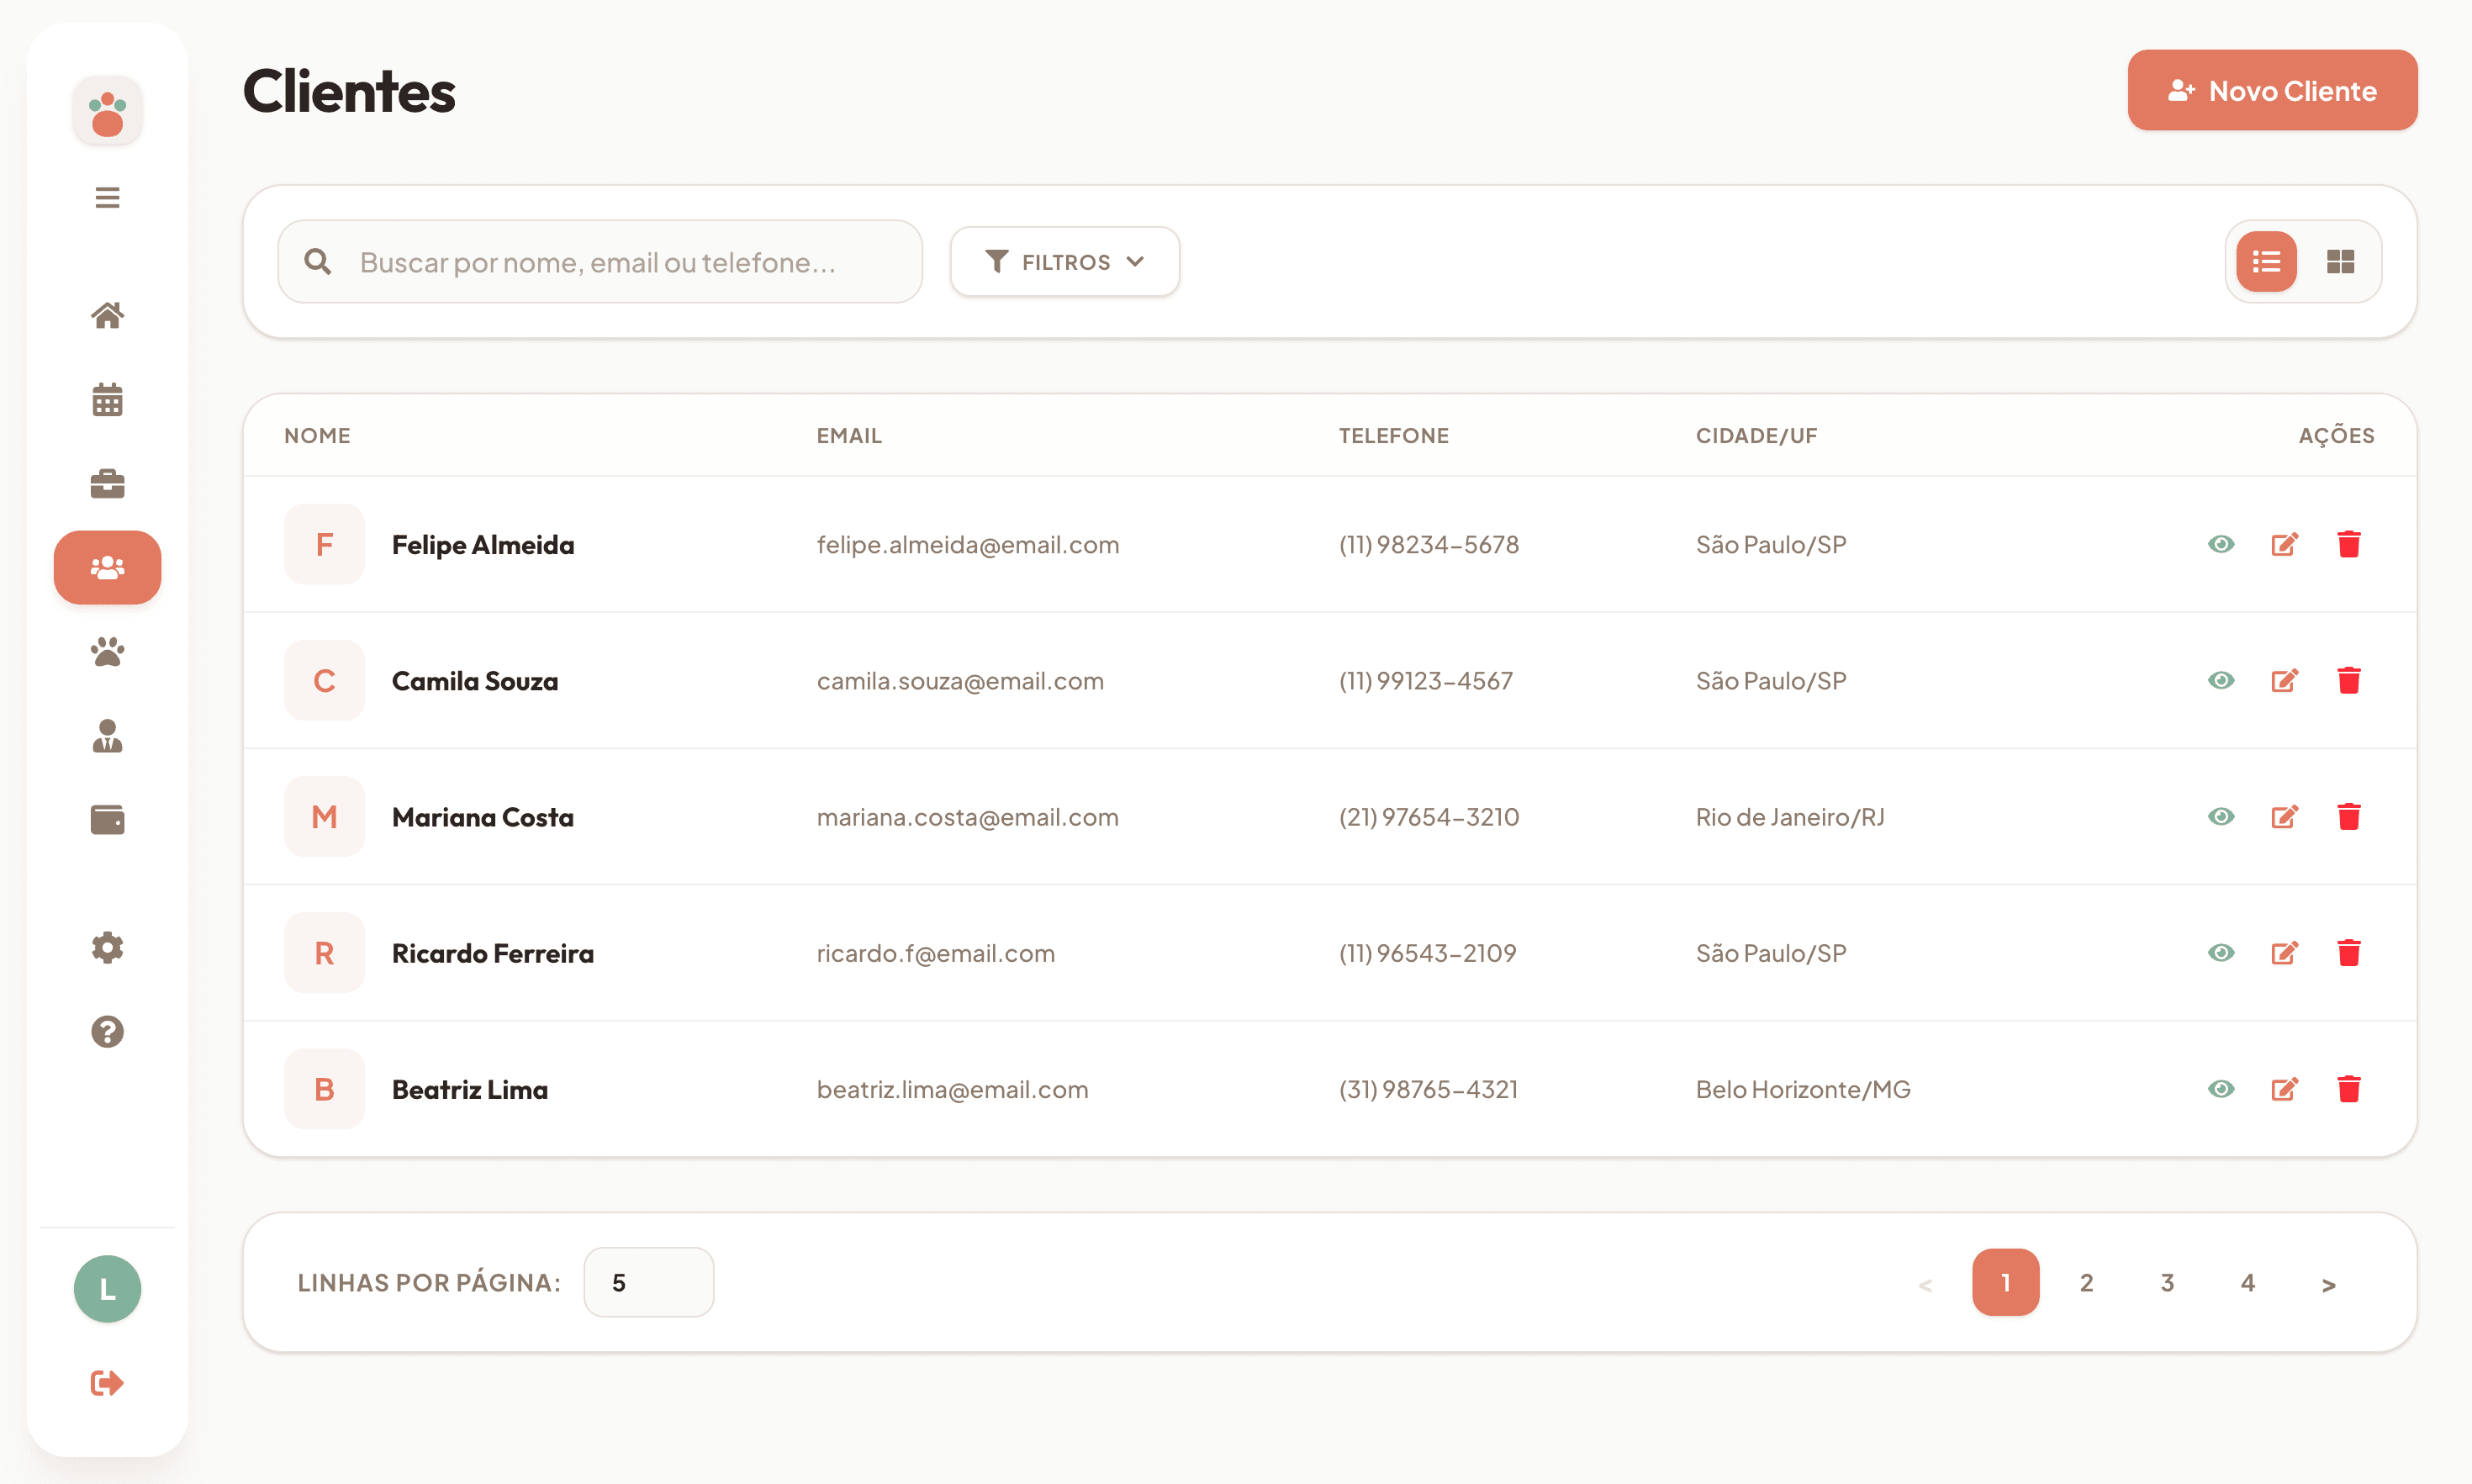
Task: Delete Beatriz Lima with the trash icon
Action: (2349, 1088)
